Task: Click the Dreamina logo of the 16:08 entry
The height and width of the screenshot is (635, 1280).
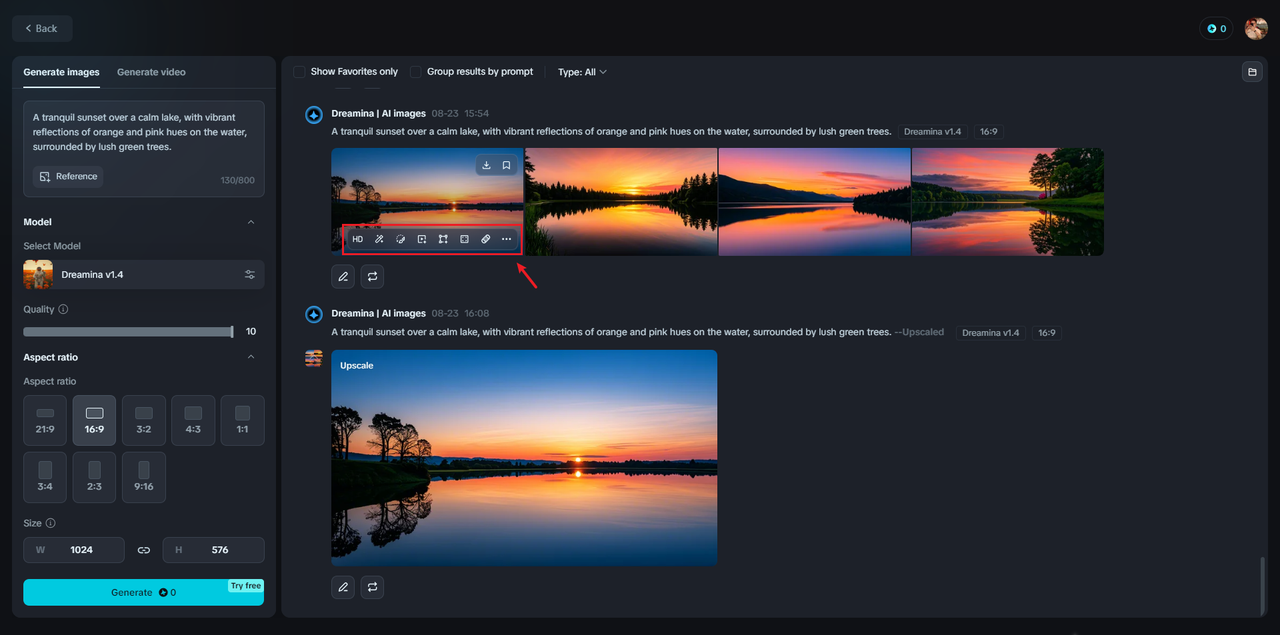Action: pos(314,315)
